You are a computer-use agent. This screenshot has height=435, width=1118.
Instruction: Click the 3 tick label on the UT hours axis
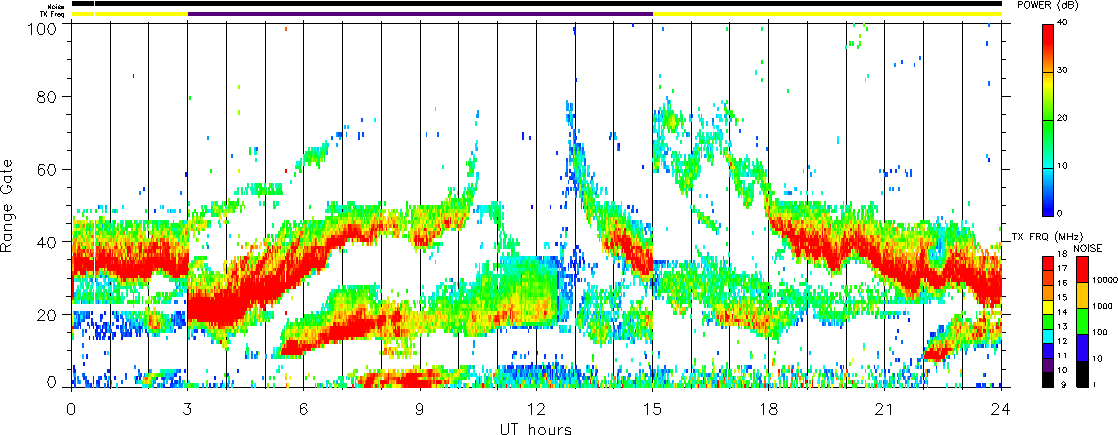[x=188, y=409]
